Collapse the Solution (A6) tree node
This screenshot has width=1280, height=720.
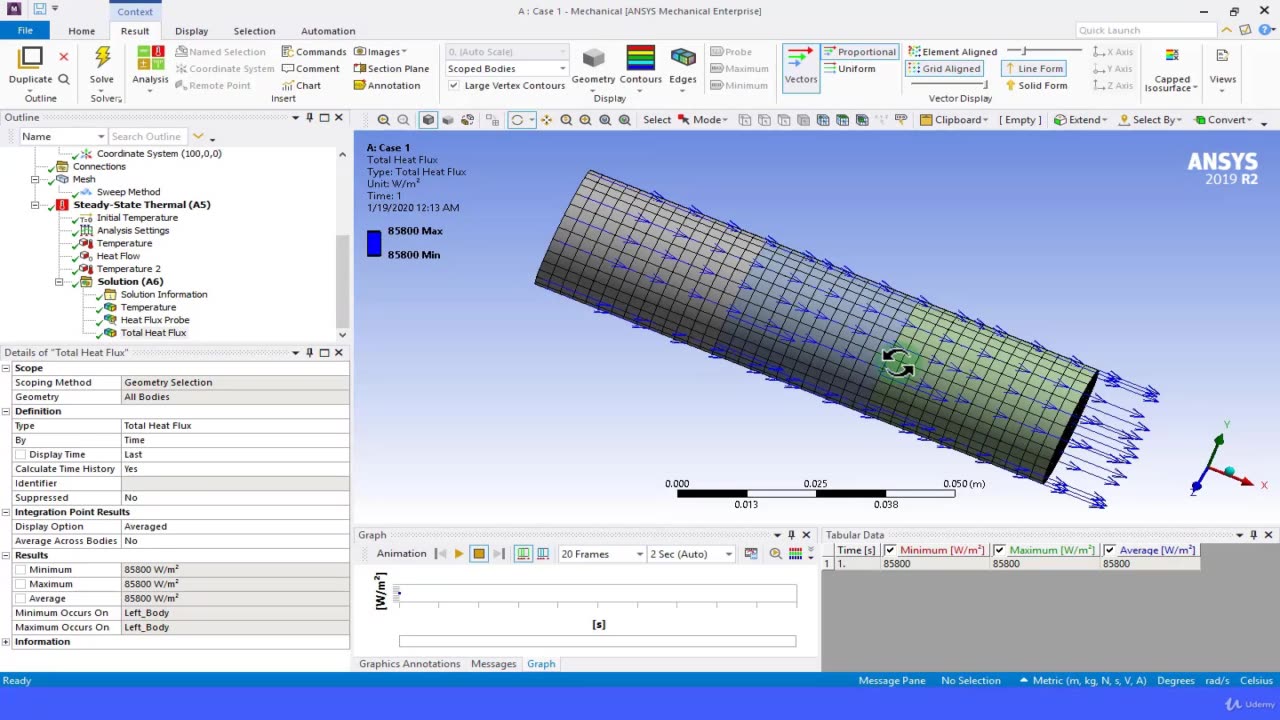click(59, 282)
